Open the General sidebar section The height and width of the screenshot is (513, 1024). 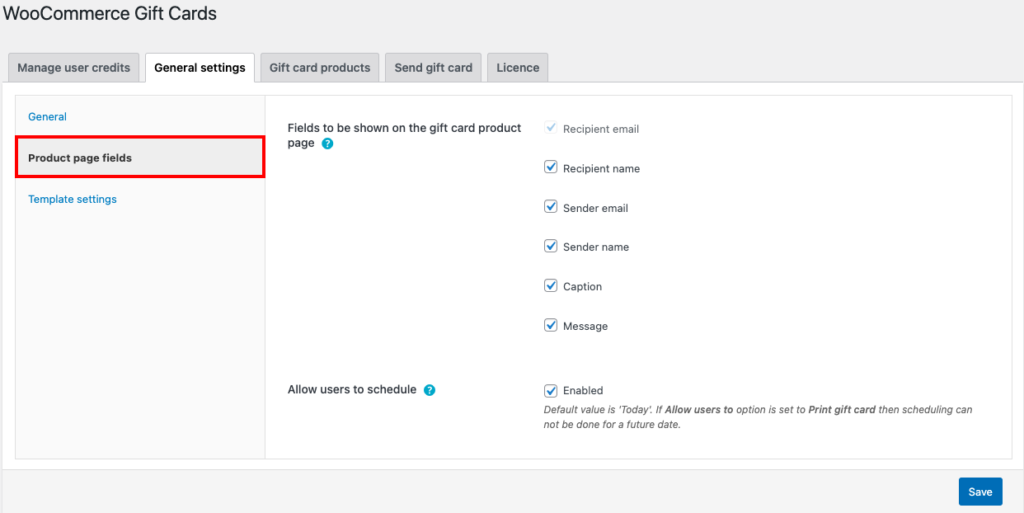pos(47,117)
